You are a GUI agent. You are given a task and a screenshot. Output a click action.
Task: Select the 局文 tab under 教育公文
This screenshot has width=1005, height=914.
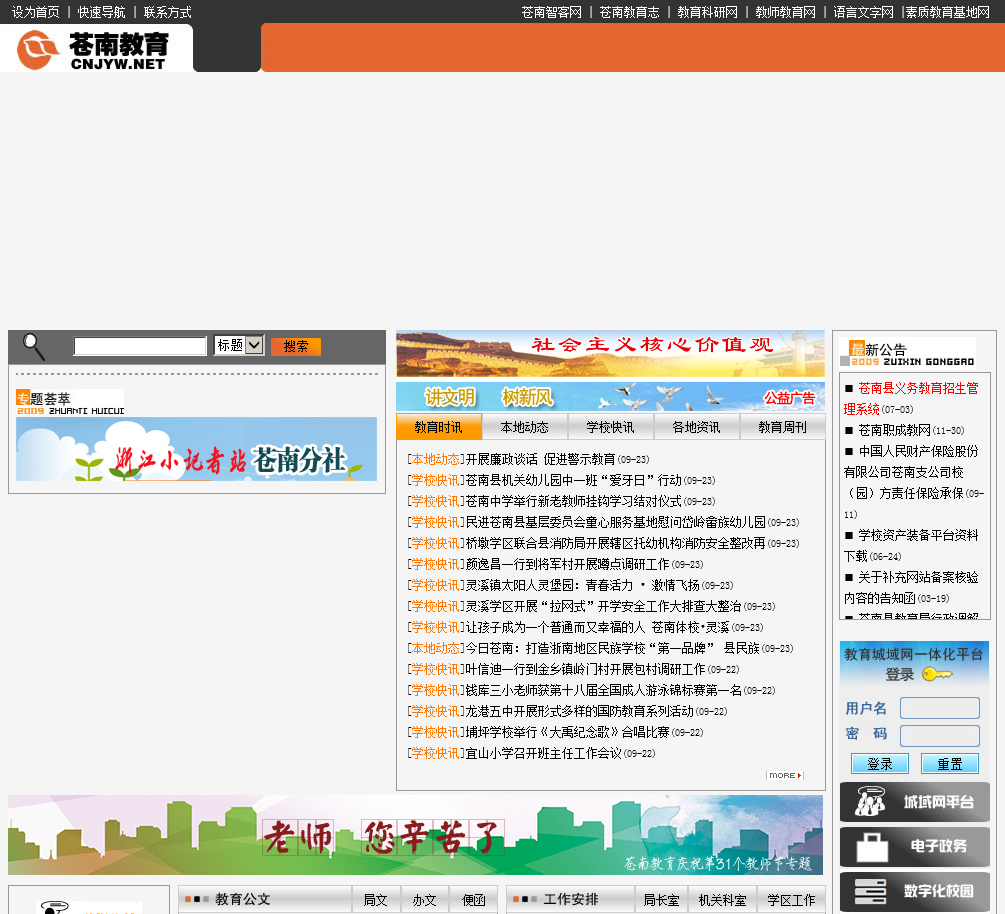tap(376, 900)
